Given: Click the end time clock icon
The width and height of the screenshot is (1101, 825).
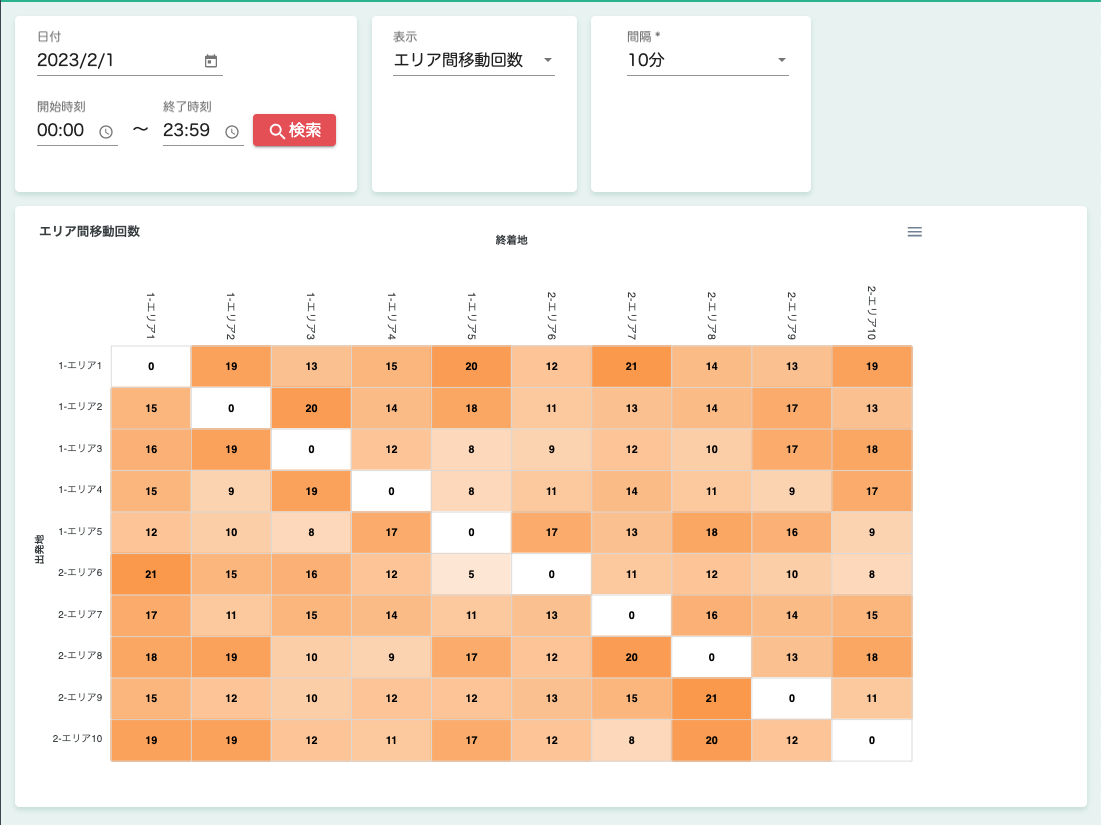Looking at the screenshot, I should [232, 131].
